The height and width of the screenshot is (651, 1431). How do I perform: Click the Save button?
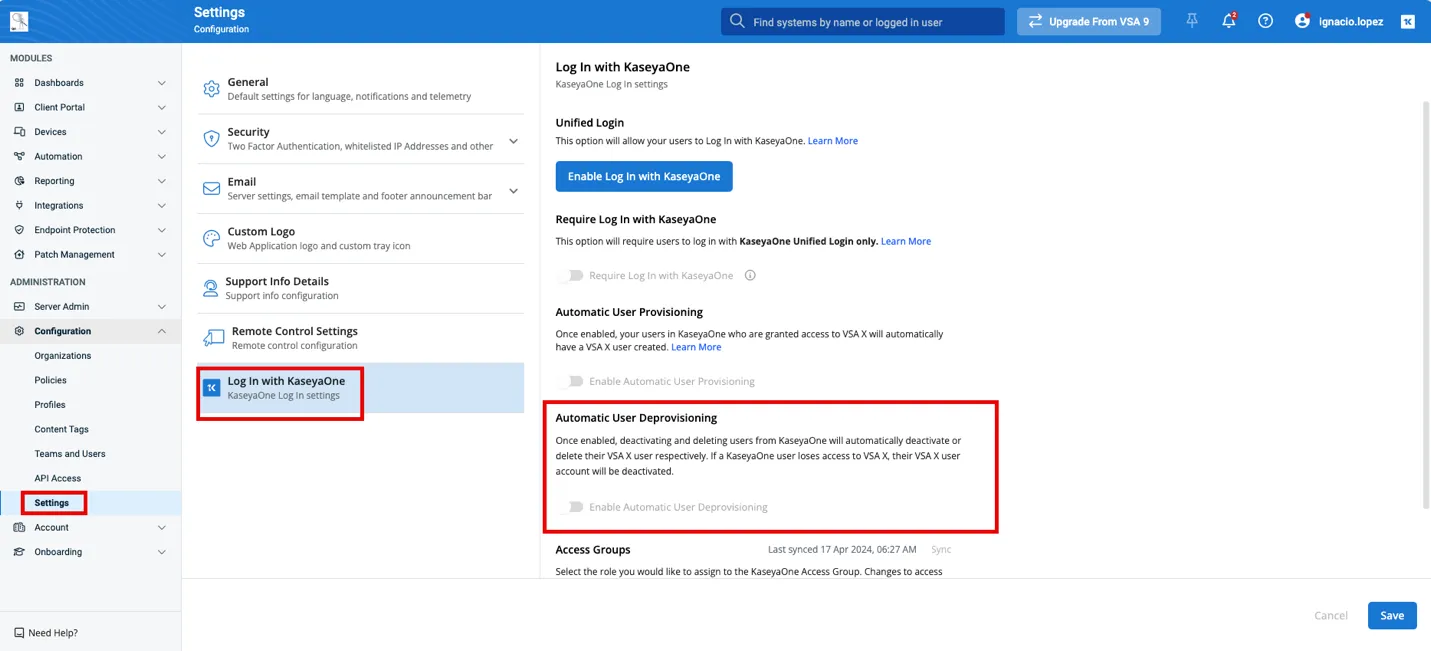click(1392, 616)
